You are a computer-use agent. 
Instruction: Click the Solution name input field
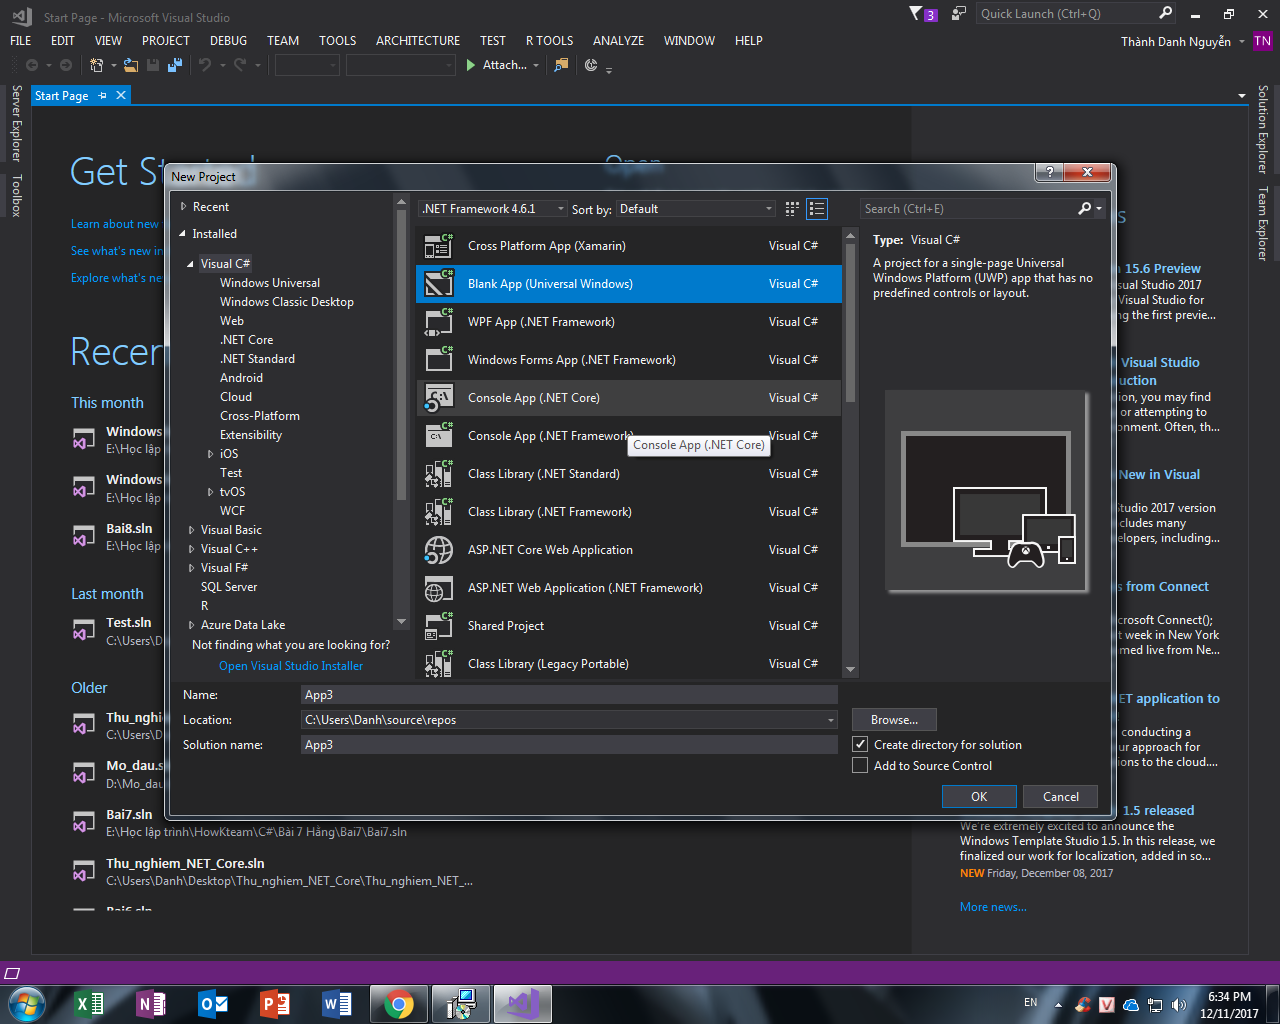[x=569, y=745]
